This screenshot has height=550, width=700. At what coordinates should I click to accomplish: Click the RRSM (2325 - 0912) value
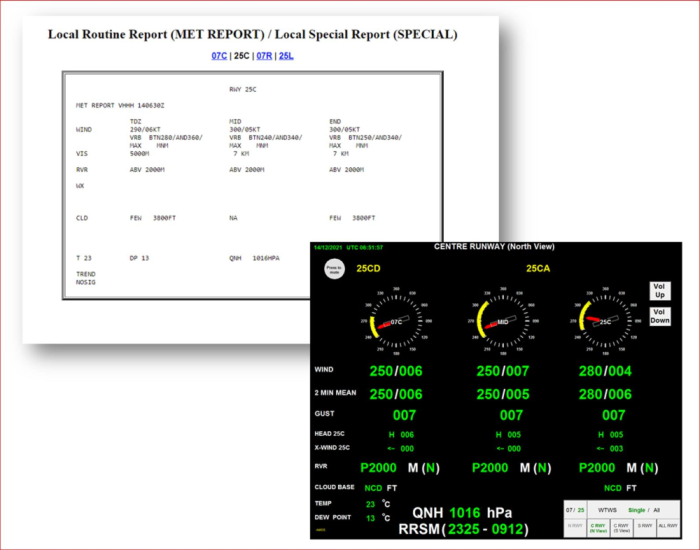(x=463, y=529)
